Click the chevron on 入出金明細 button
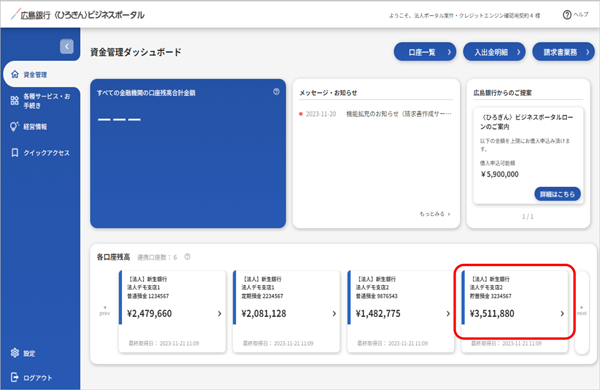 click(518, 52)
